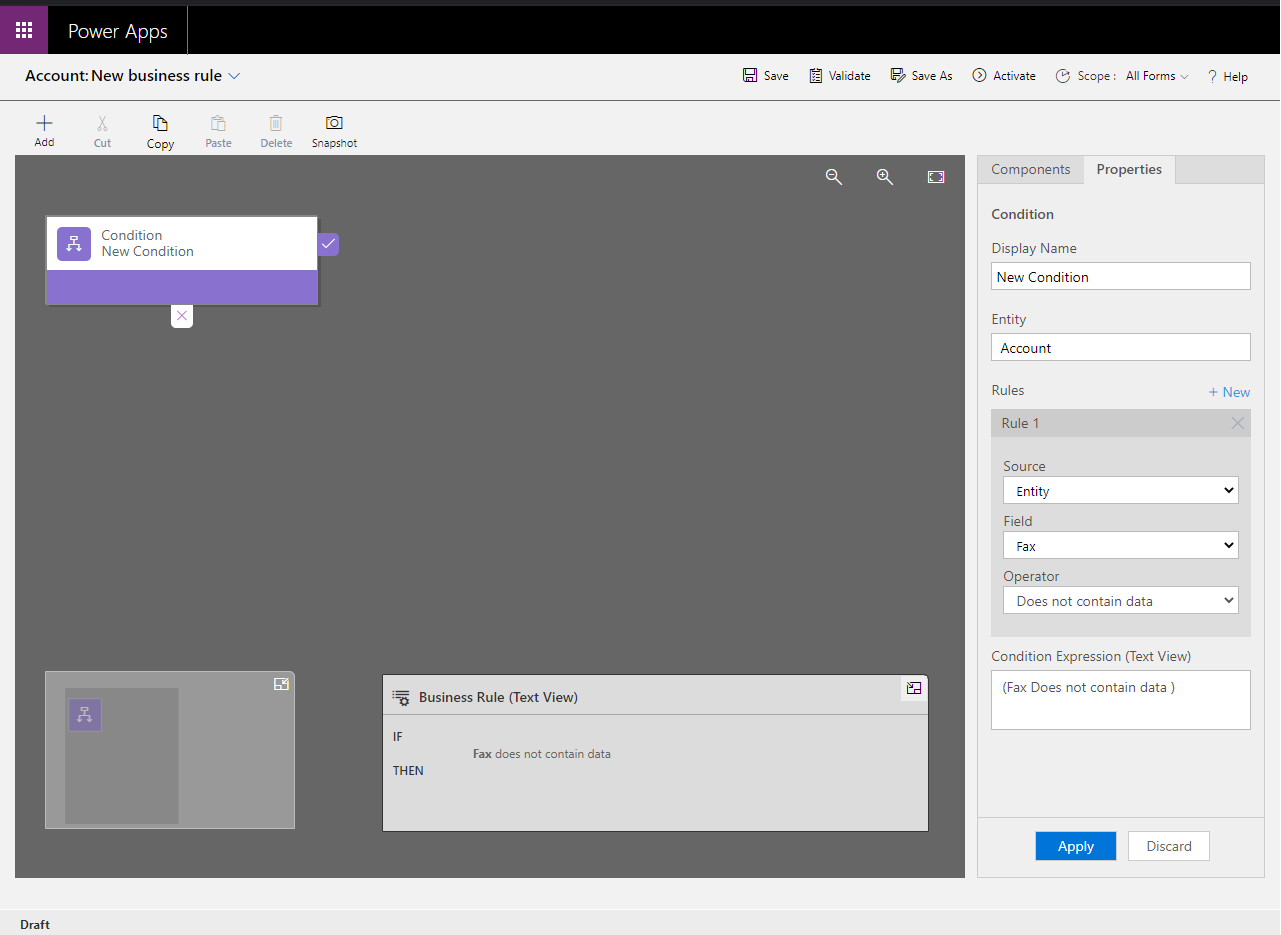Delete the selected component

276,130
